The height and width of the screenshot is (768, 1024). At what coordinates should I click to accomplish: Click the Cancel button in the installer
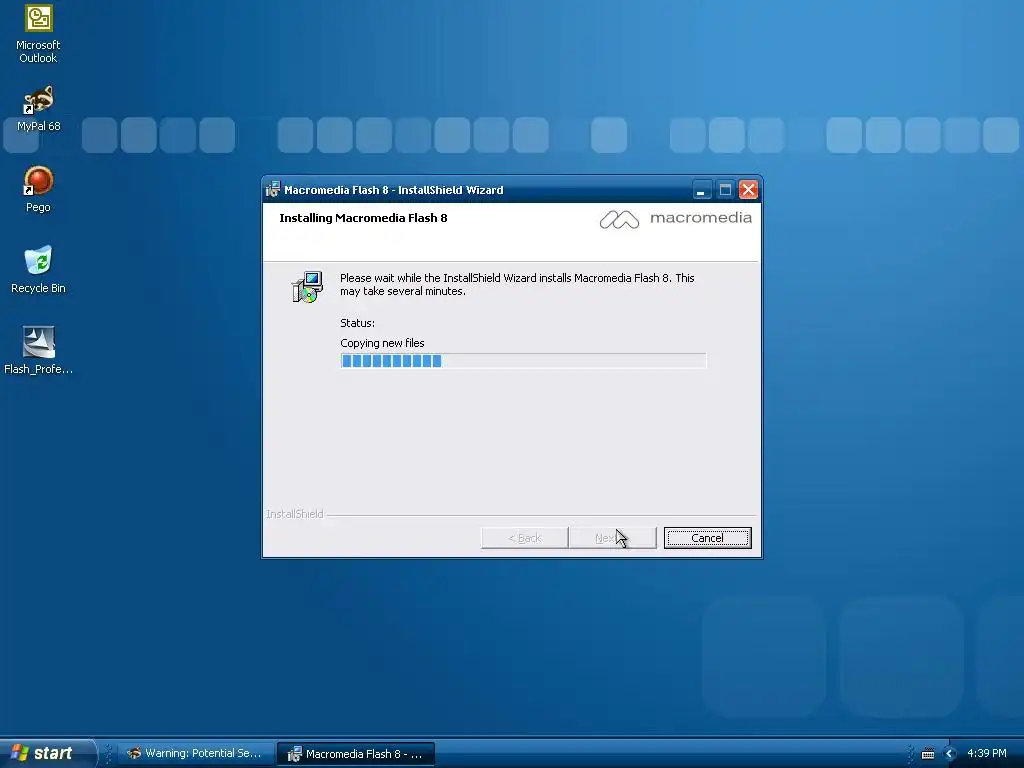tap(707, 538)
